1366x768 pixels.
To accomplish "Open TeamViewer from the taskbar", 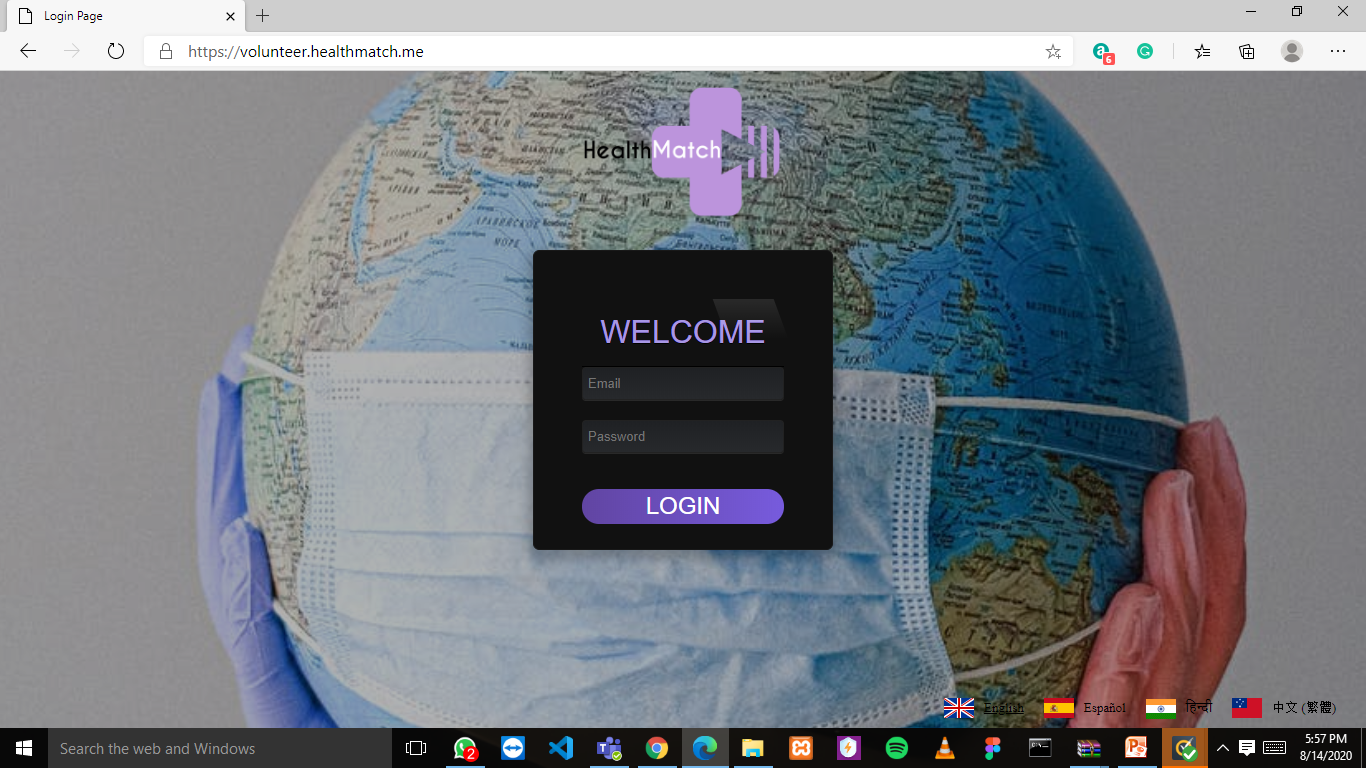I will [x=513, y=748].
